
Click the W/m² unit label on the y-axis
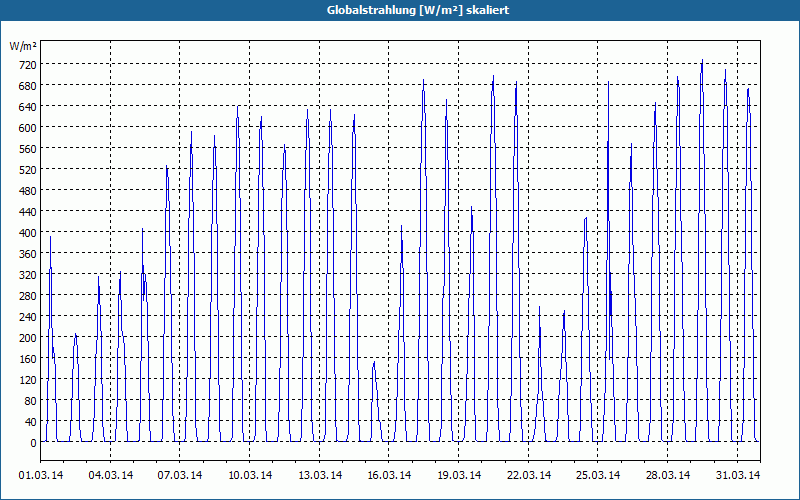(x=23, y=46)
